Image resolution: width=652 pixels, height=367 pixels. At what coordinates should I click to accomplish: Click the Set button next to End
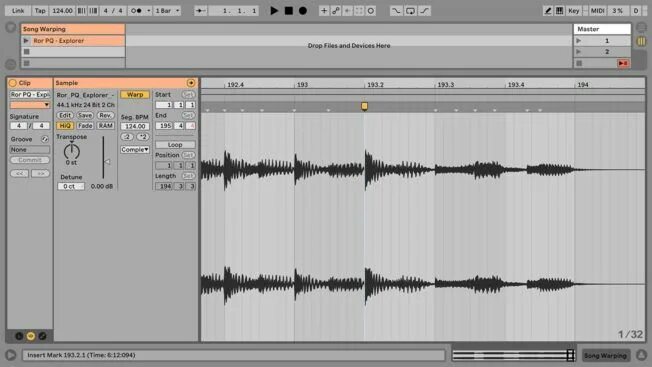click(x=188, y=115)
